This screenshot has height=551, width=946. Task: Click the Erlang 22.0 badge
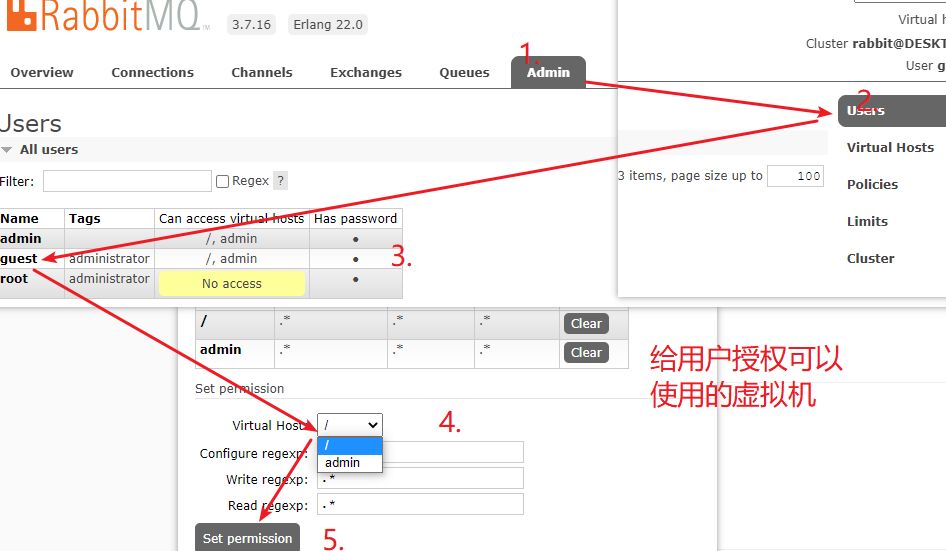tap(328, 25)
